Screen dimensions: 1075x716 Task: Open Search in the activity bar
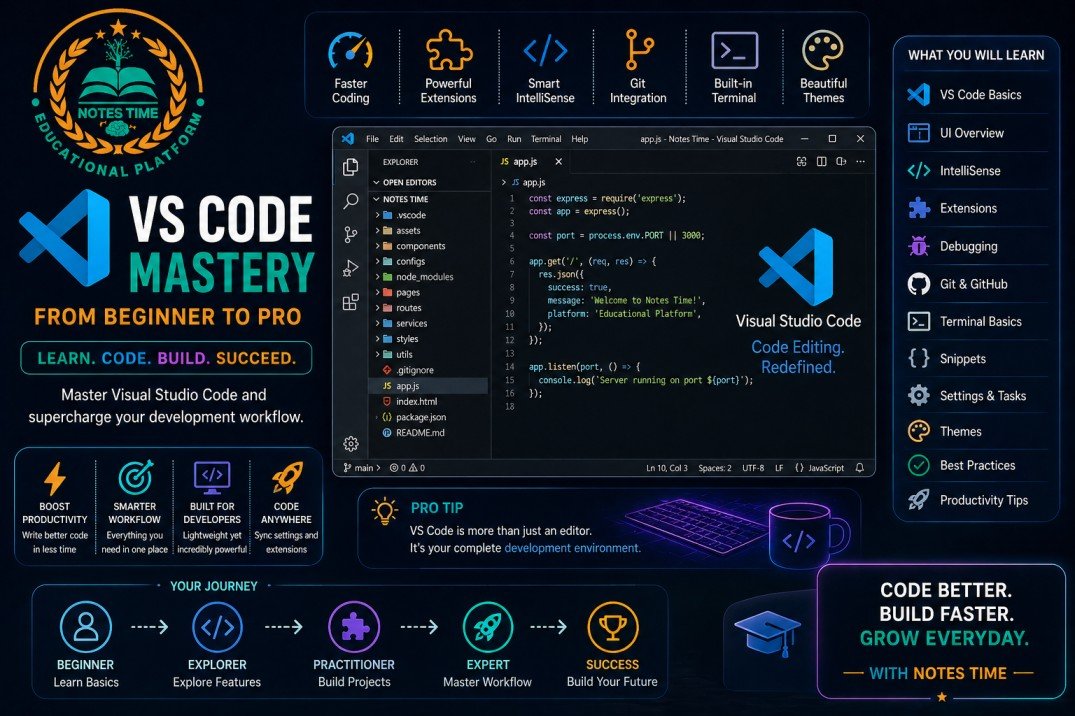[349, 201]
